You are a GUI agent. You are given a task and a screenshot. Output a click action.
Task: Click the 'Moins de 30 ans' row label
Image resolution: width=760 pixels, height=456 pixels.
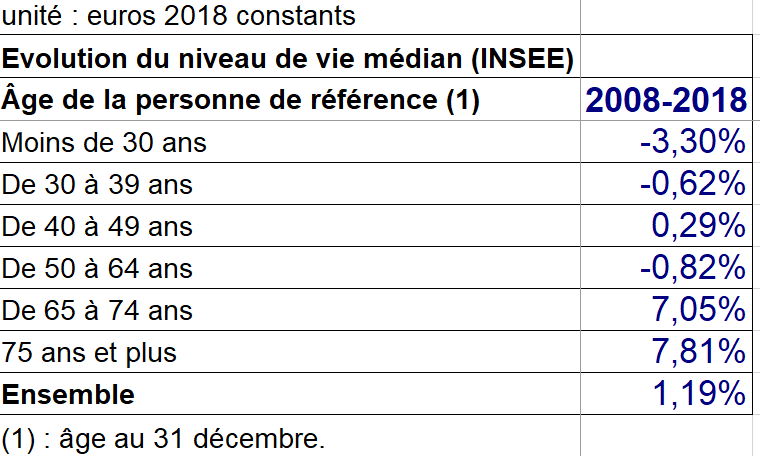(x=290, y=142)
